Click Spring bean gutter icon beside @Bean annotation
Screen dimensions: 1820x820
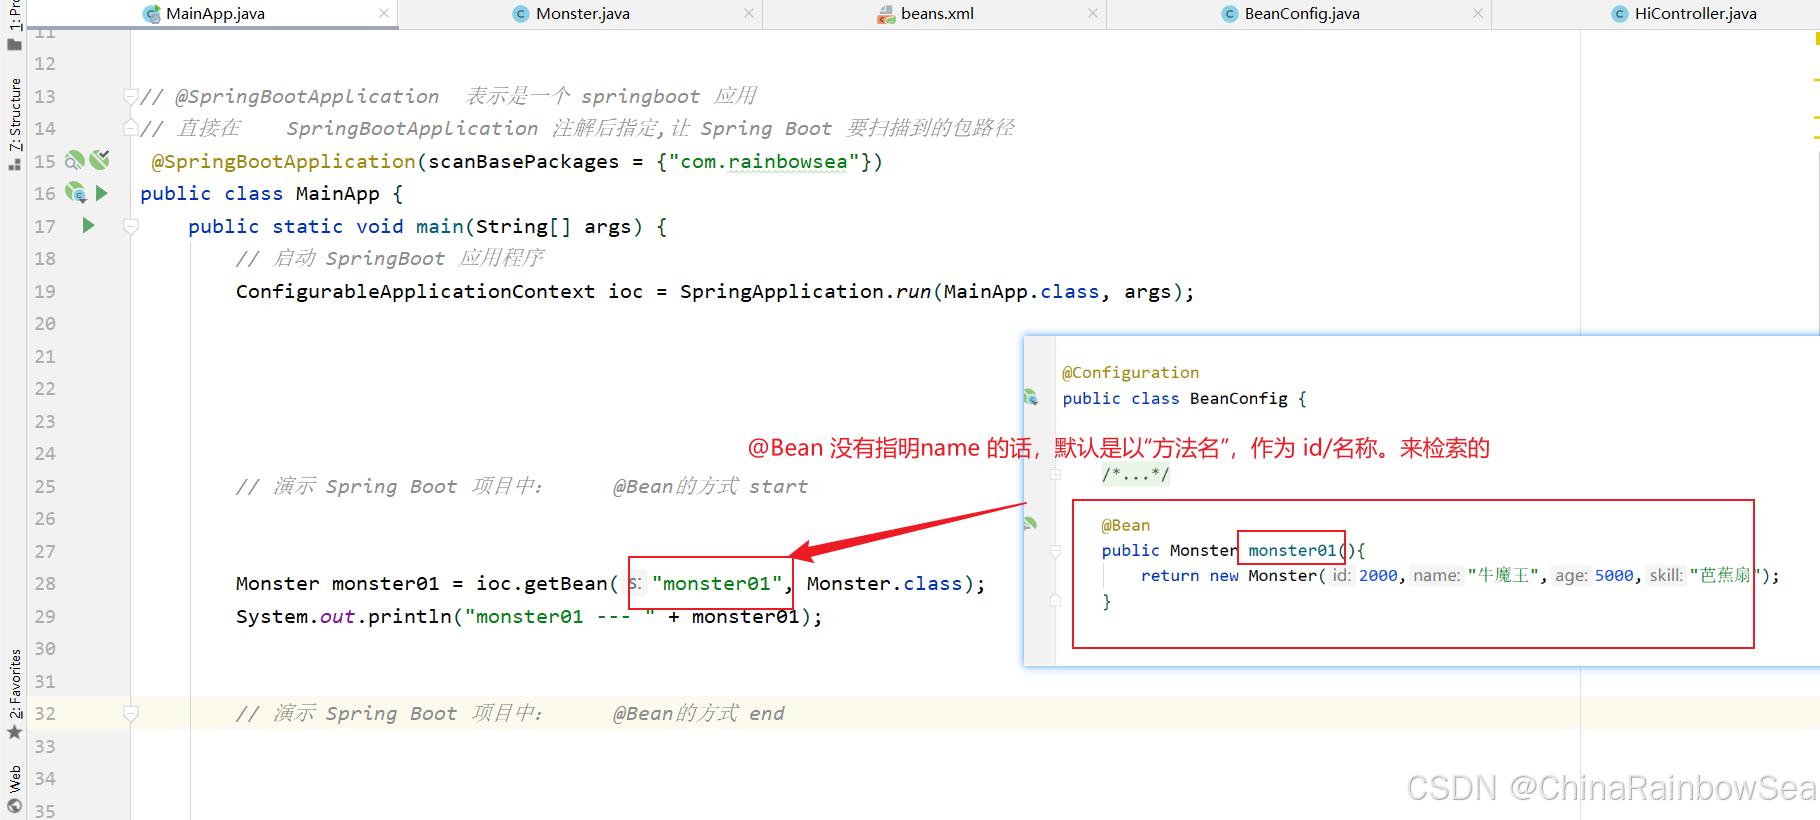click(1031, 523)
